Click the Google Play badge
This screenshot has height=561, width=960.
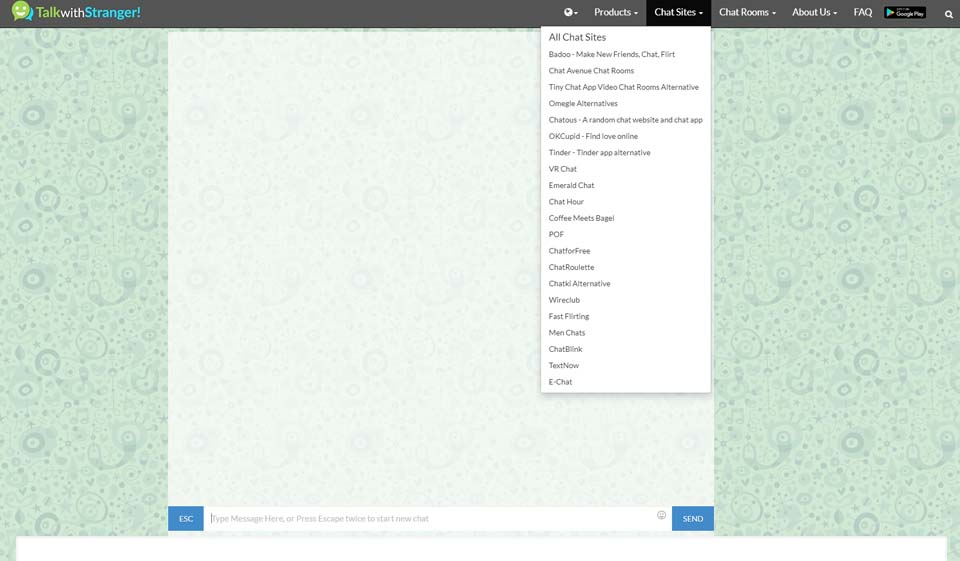904,13
